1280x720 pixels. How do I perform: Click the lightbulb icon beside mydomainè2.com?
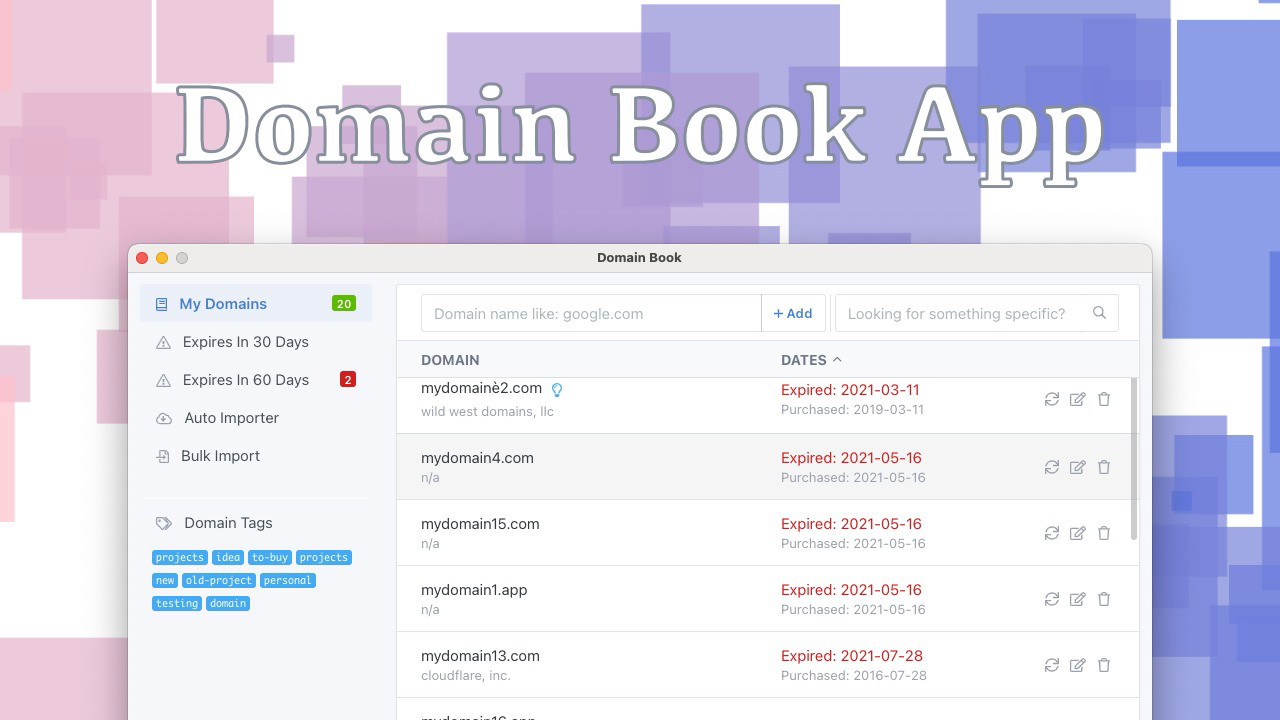(557, 390)
